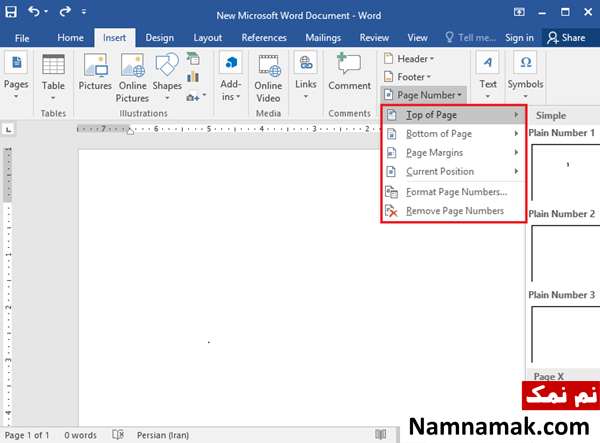This screenshot has width=600, height=443.
Task: Open the Add-ins icon
Action: [x=231, y=62]
